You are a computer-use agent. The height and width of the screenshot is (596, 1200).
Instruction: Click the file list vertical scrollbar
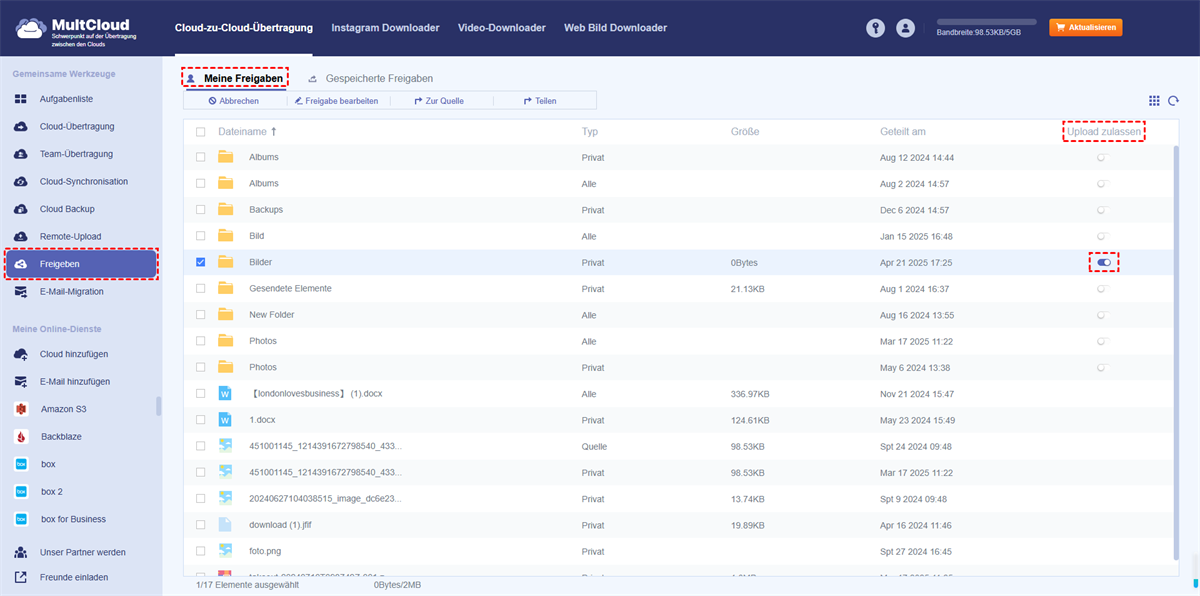click(1174, 350)
